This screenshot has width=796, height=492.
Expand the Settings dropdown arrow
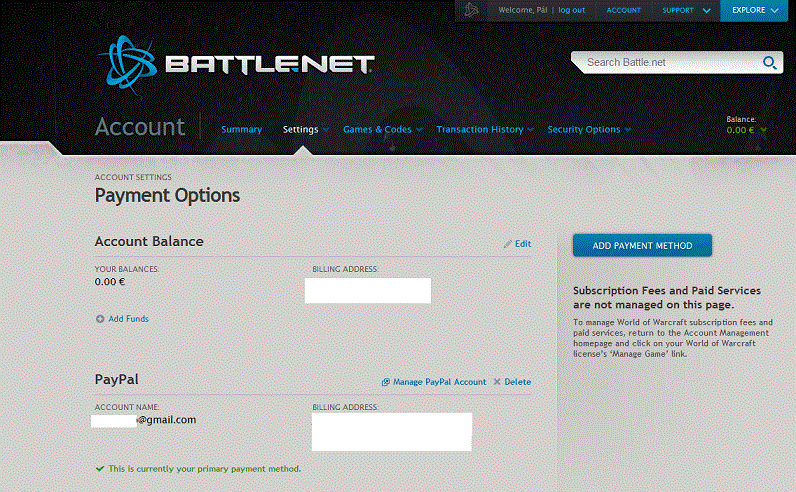coord(326,130)
